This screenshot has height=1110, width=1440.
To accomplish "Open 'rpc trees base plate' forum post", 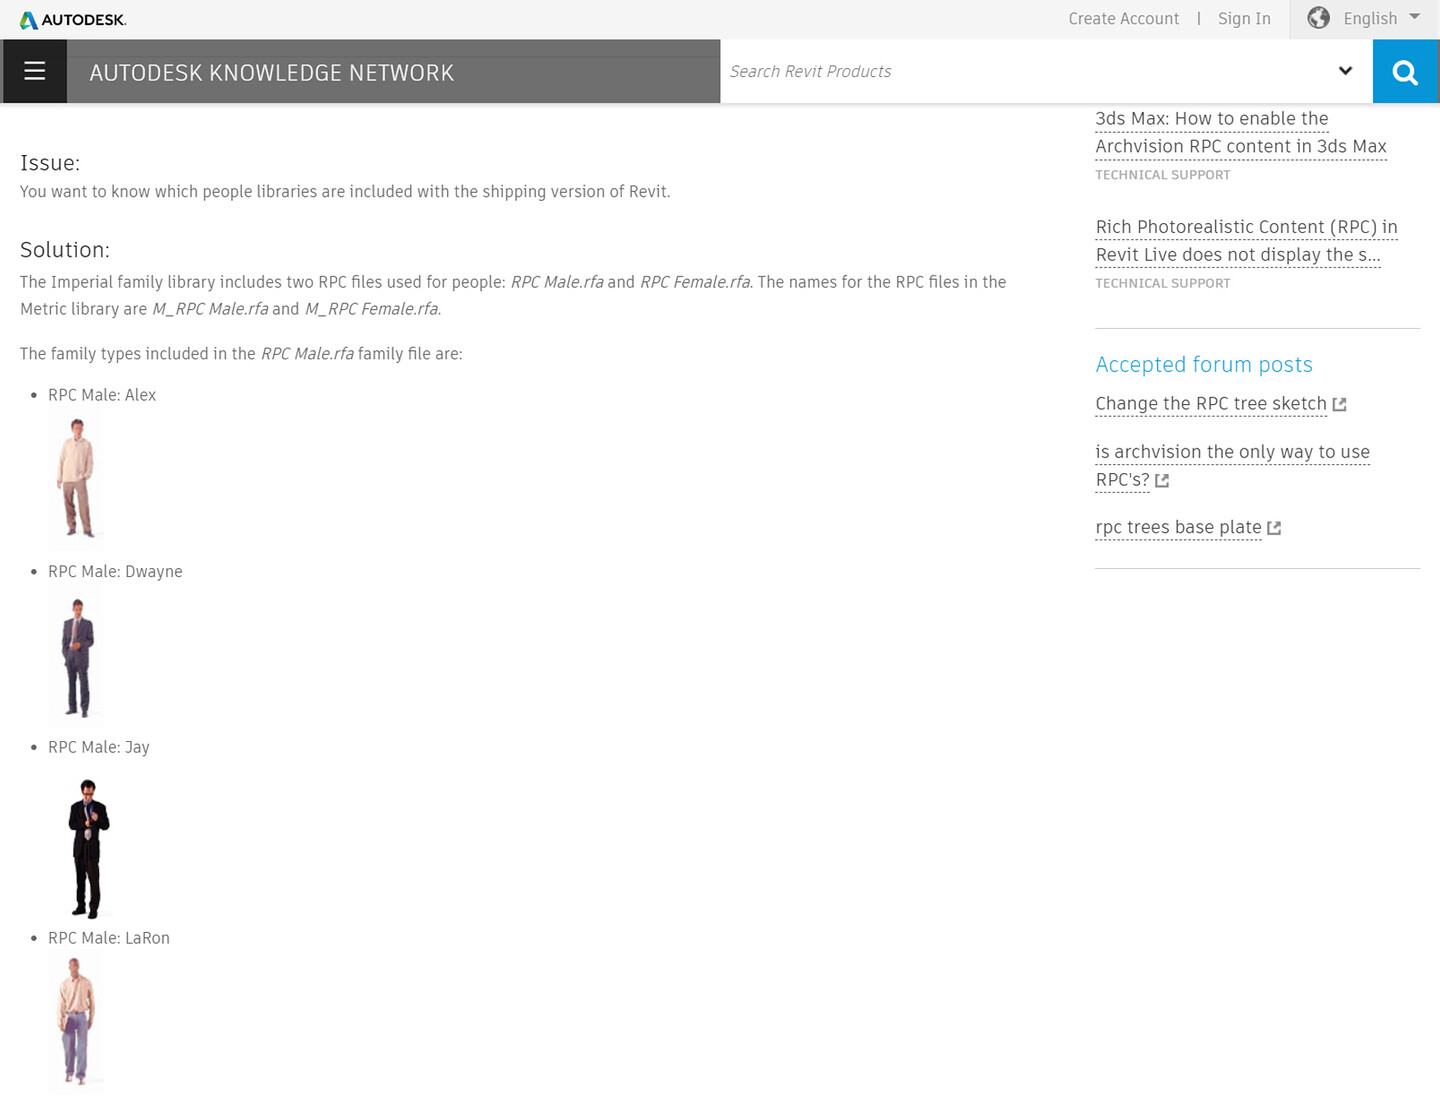I will click(x=1178, y=528).
